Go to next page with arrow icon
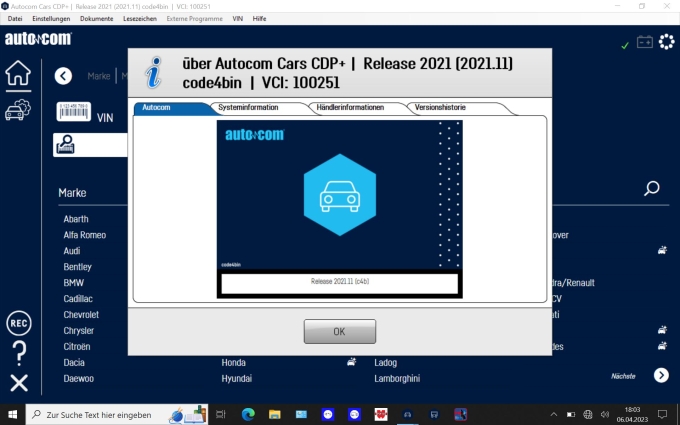The height and width of the screenshot is (425, 680). tap(661, 375)
